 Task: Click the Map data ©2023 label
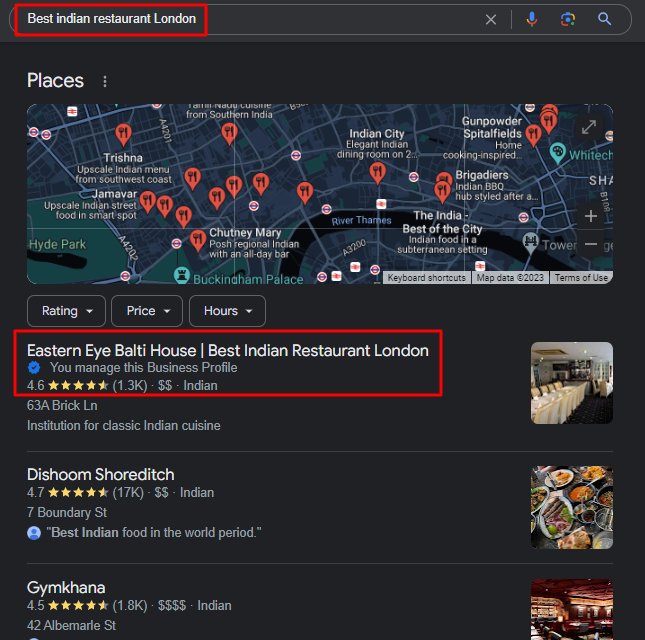(x=510, y=278)
